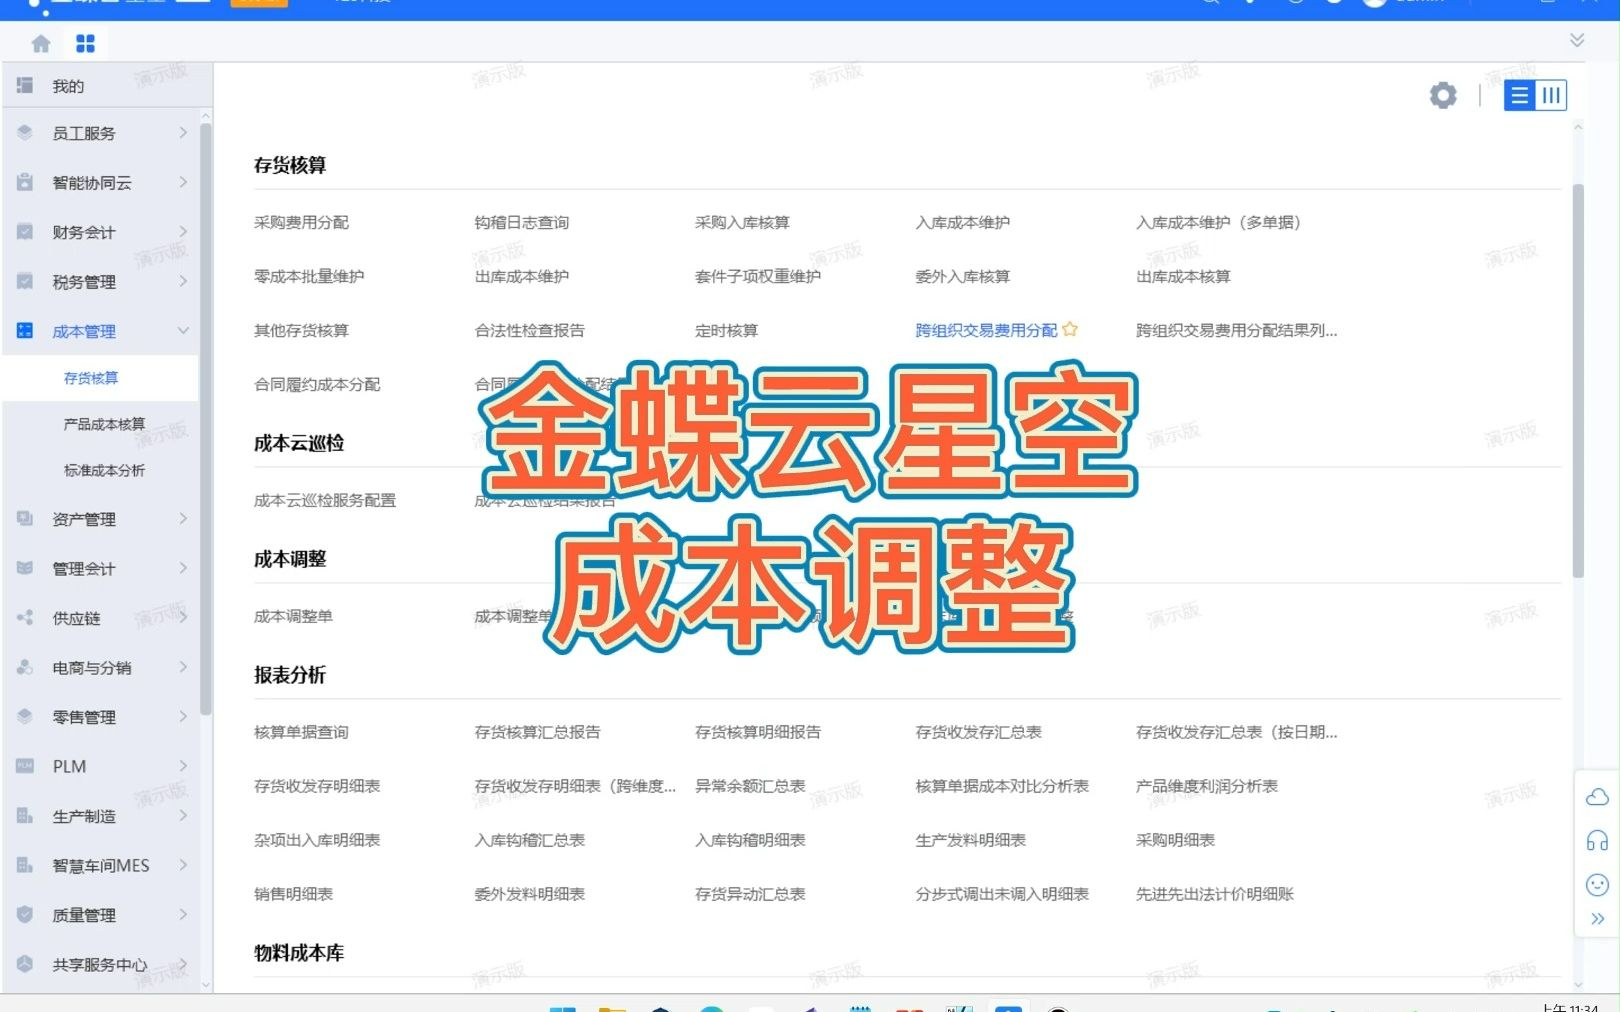Expand 财务会计 chevron
This screenshot has width=1620, height=1012.
[183, 231]
